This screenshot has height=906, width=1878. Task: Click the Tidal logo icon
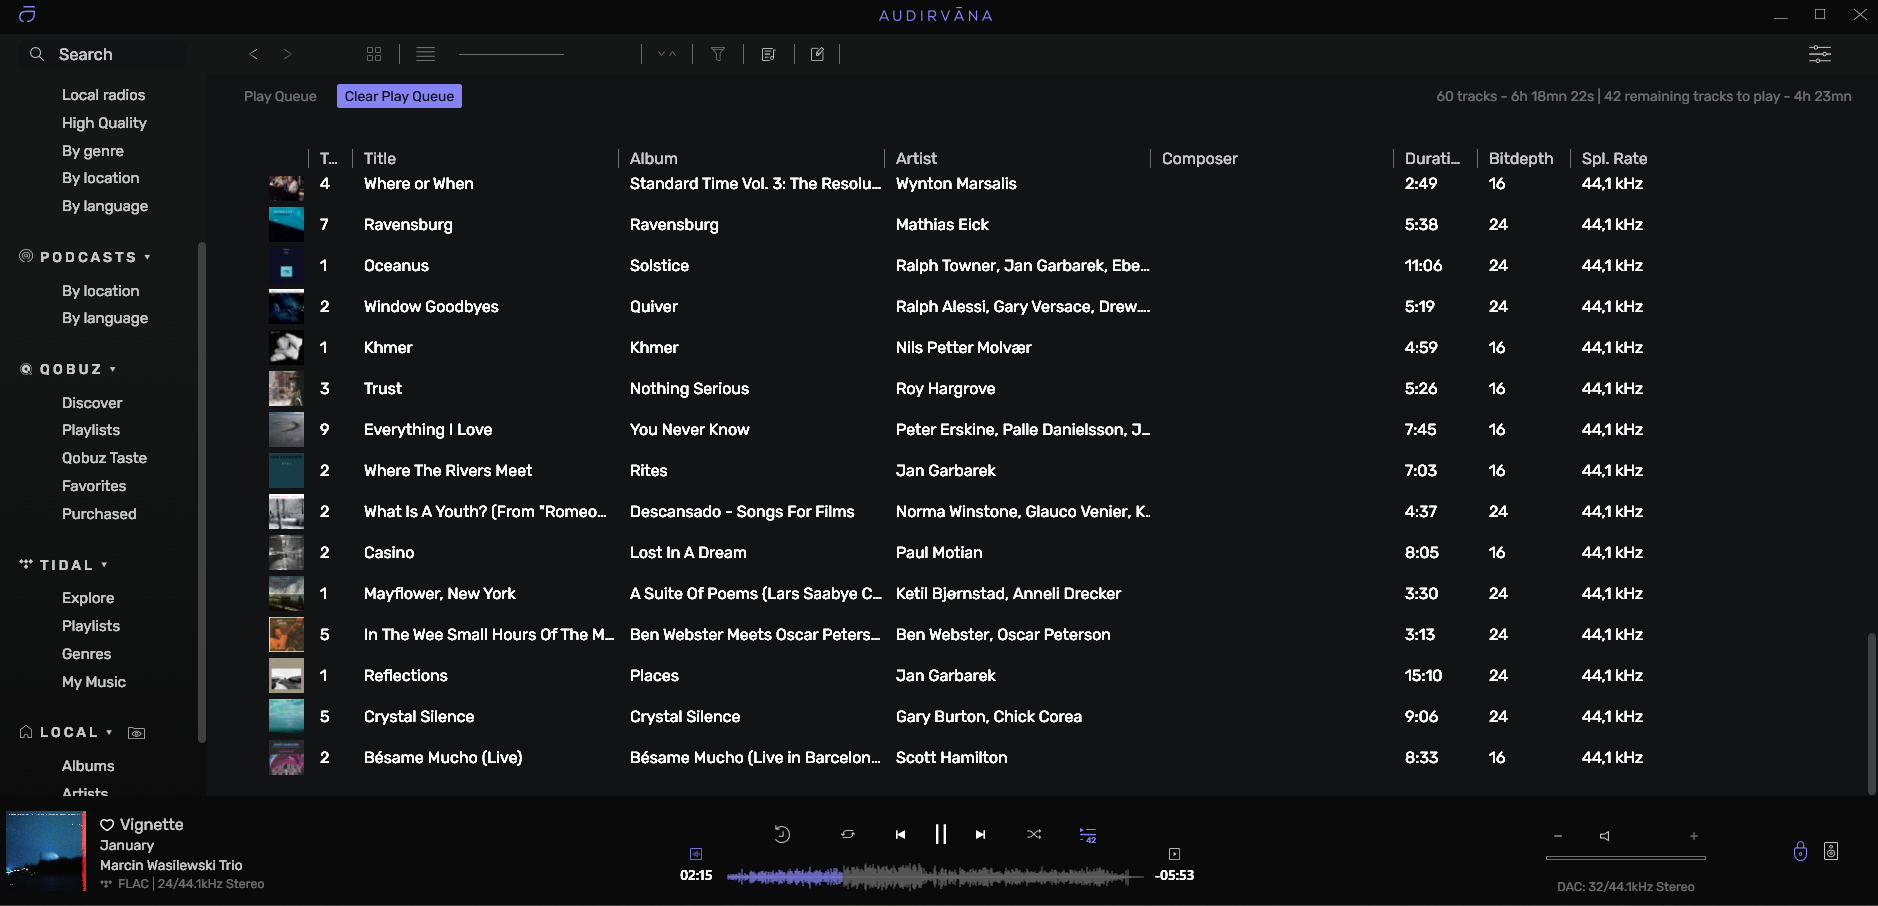point(26,564)
